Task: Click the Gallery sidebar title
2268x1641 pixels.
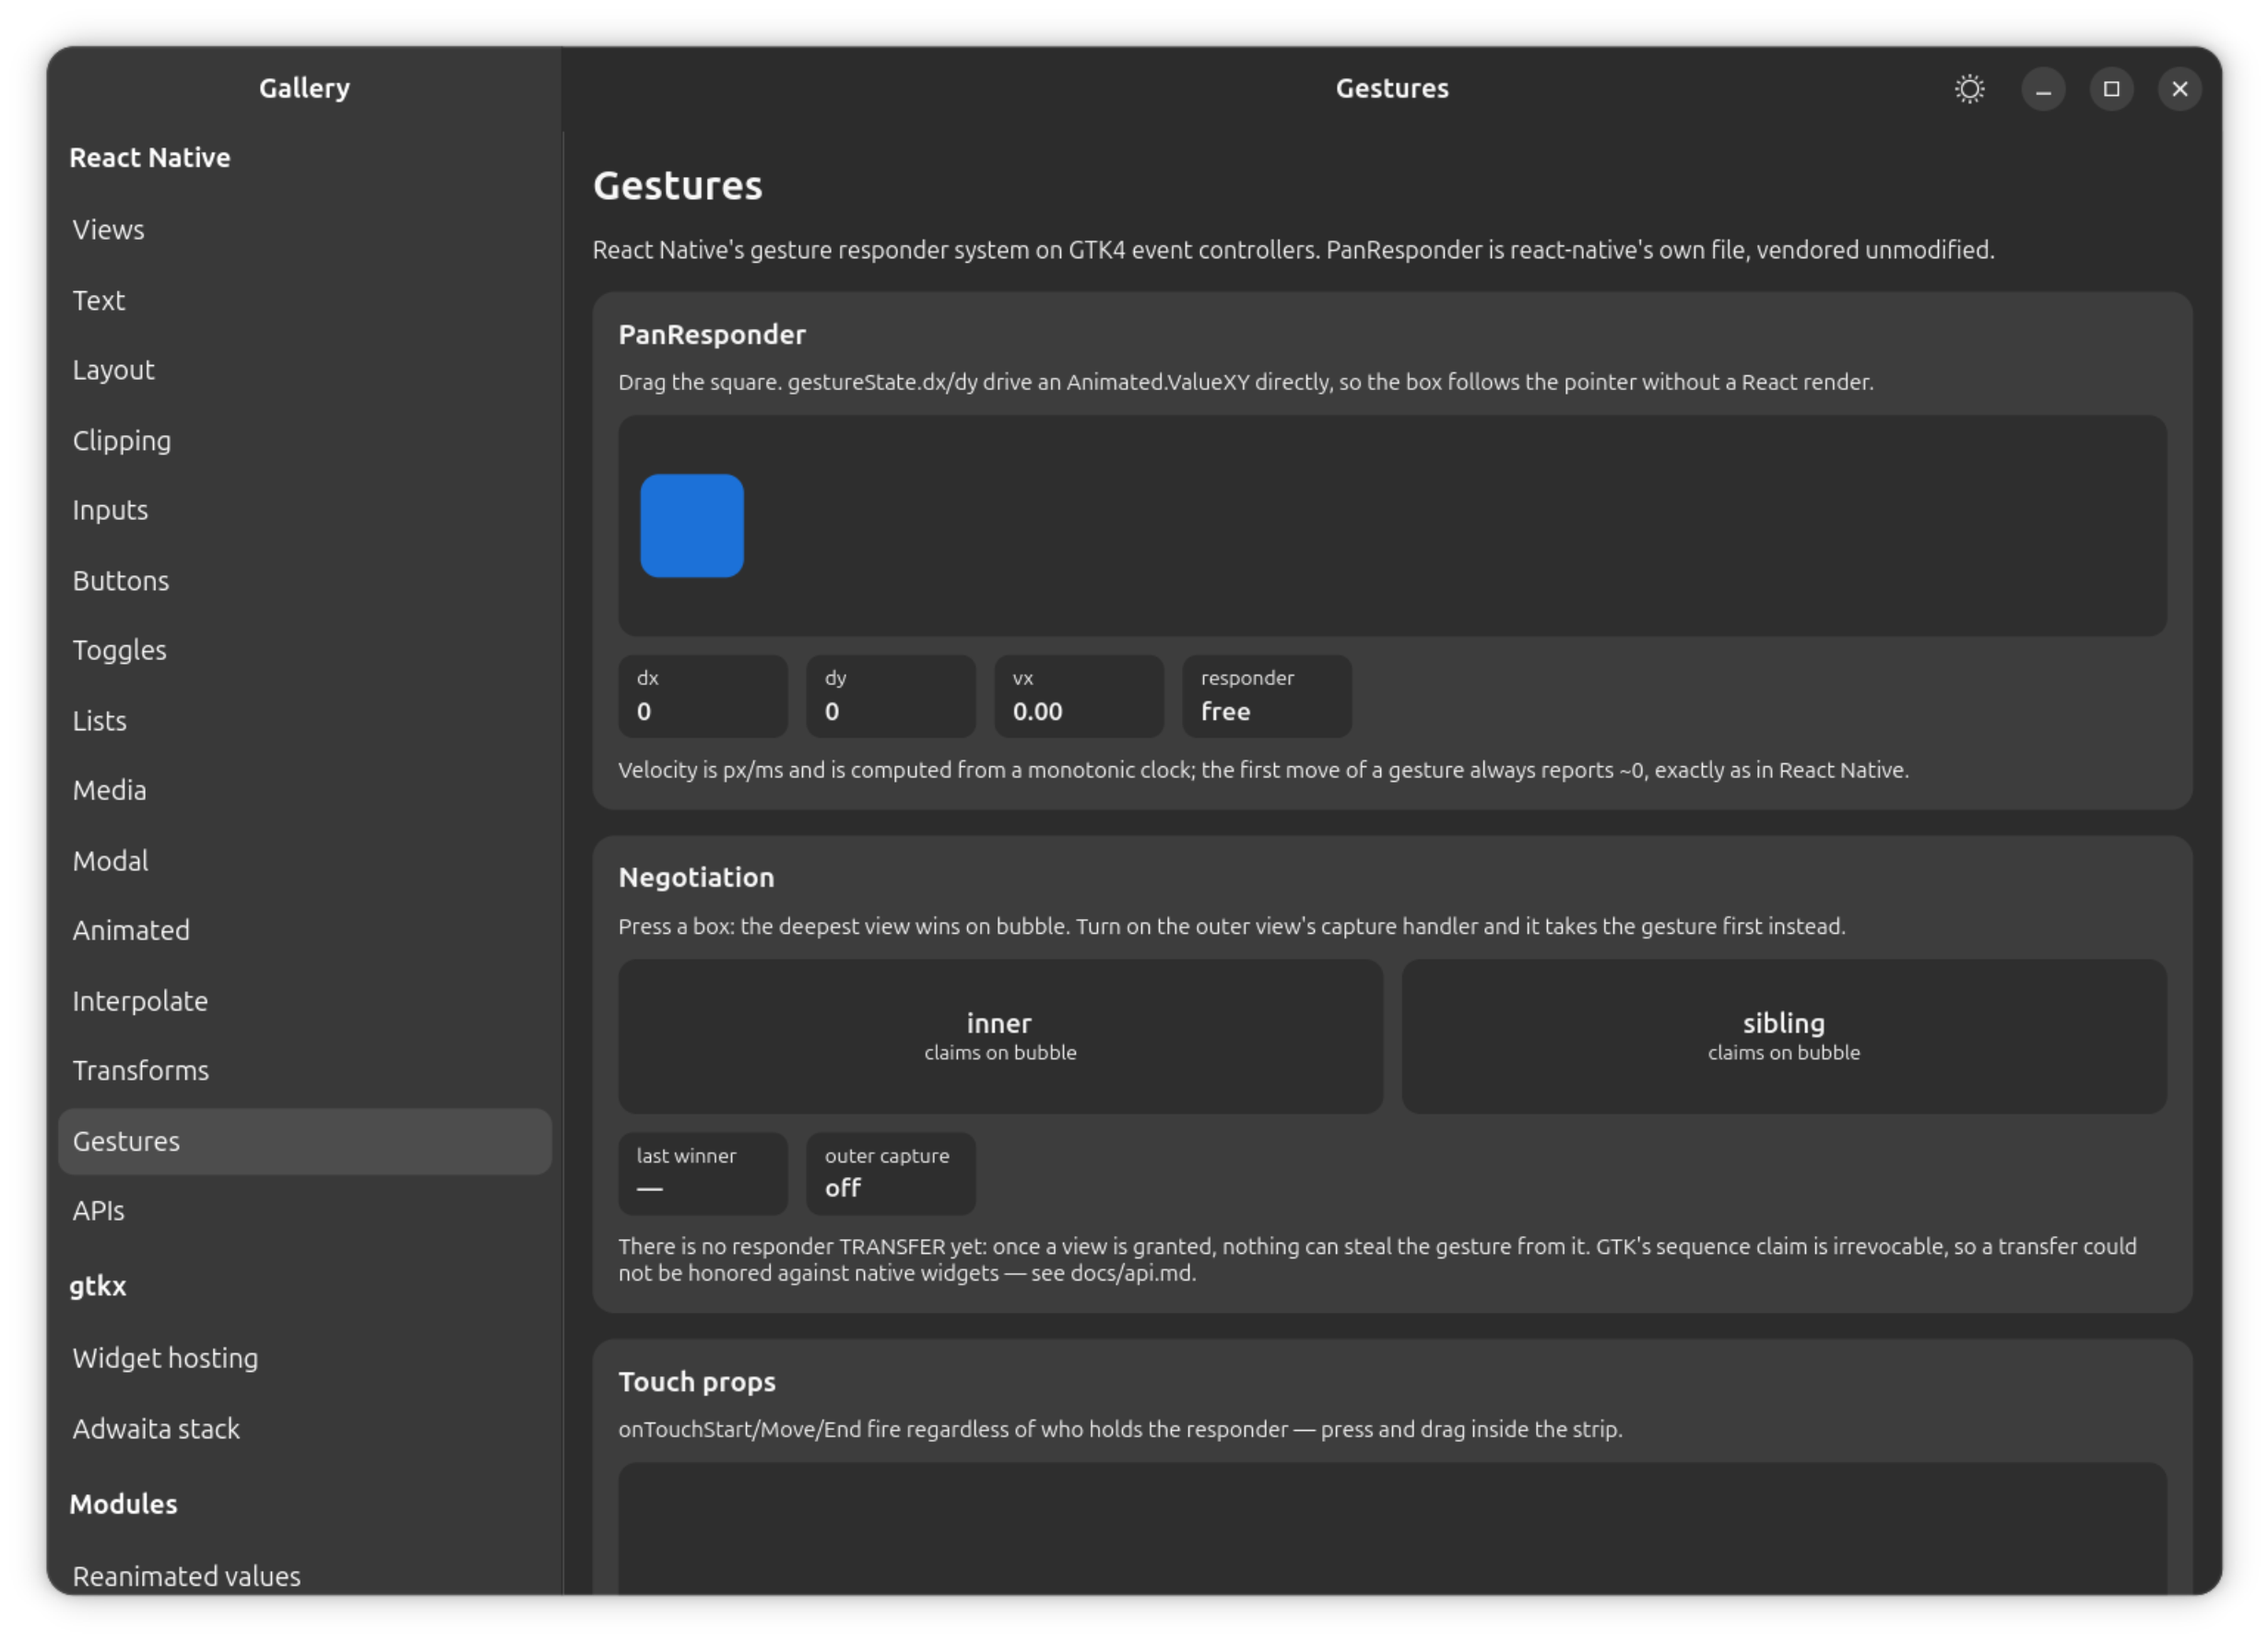Action: 305,88
